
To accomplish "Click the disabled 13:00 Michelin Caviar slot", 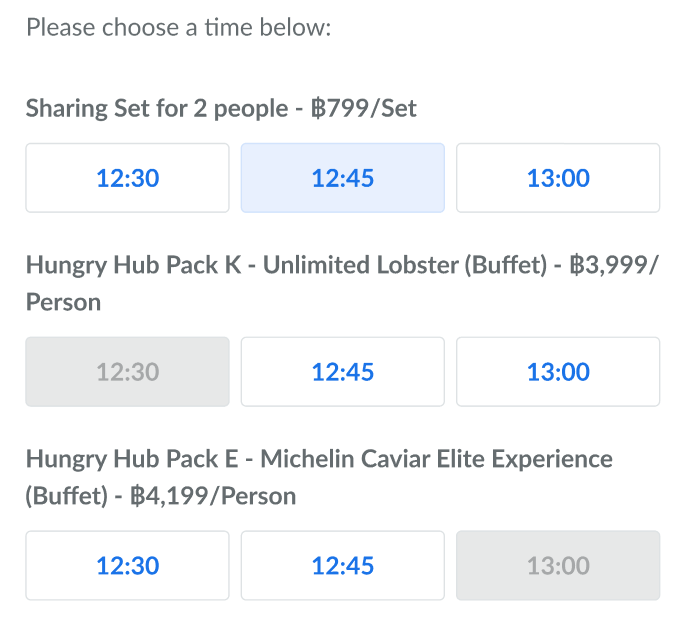I will pyautogui.click(x=558, y=566).
